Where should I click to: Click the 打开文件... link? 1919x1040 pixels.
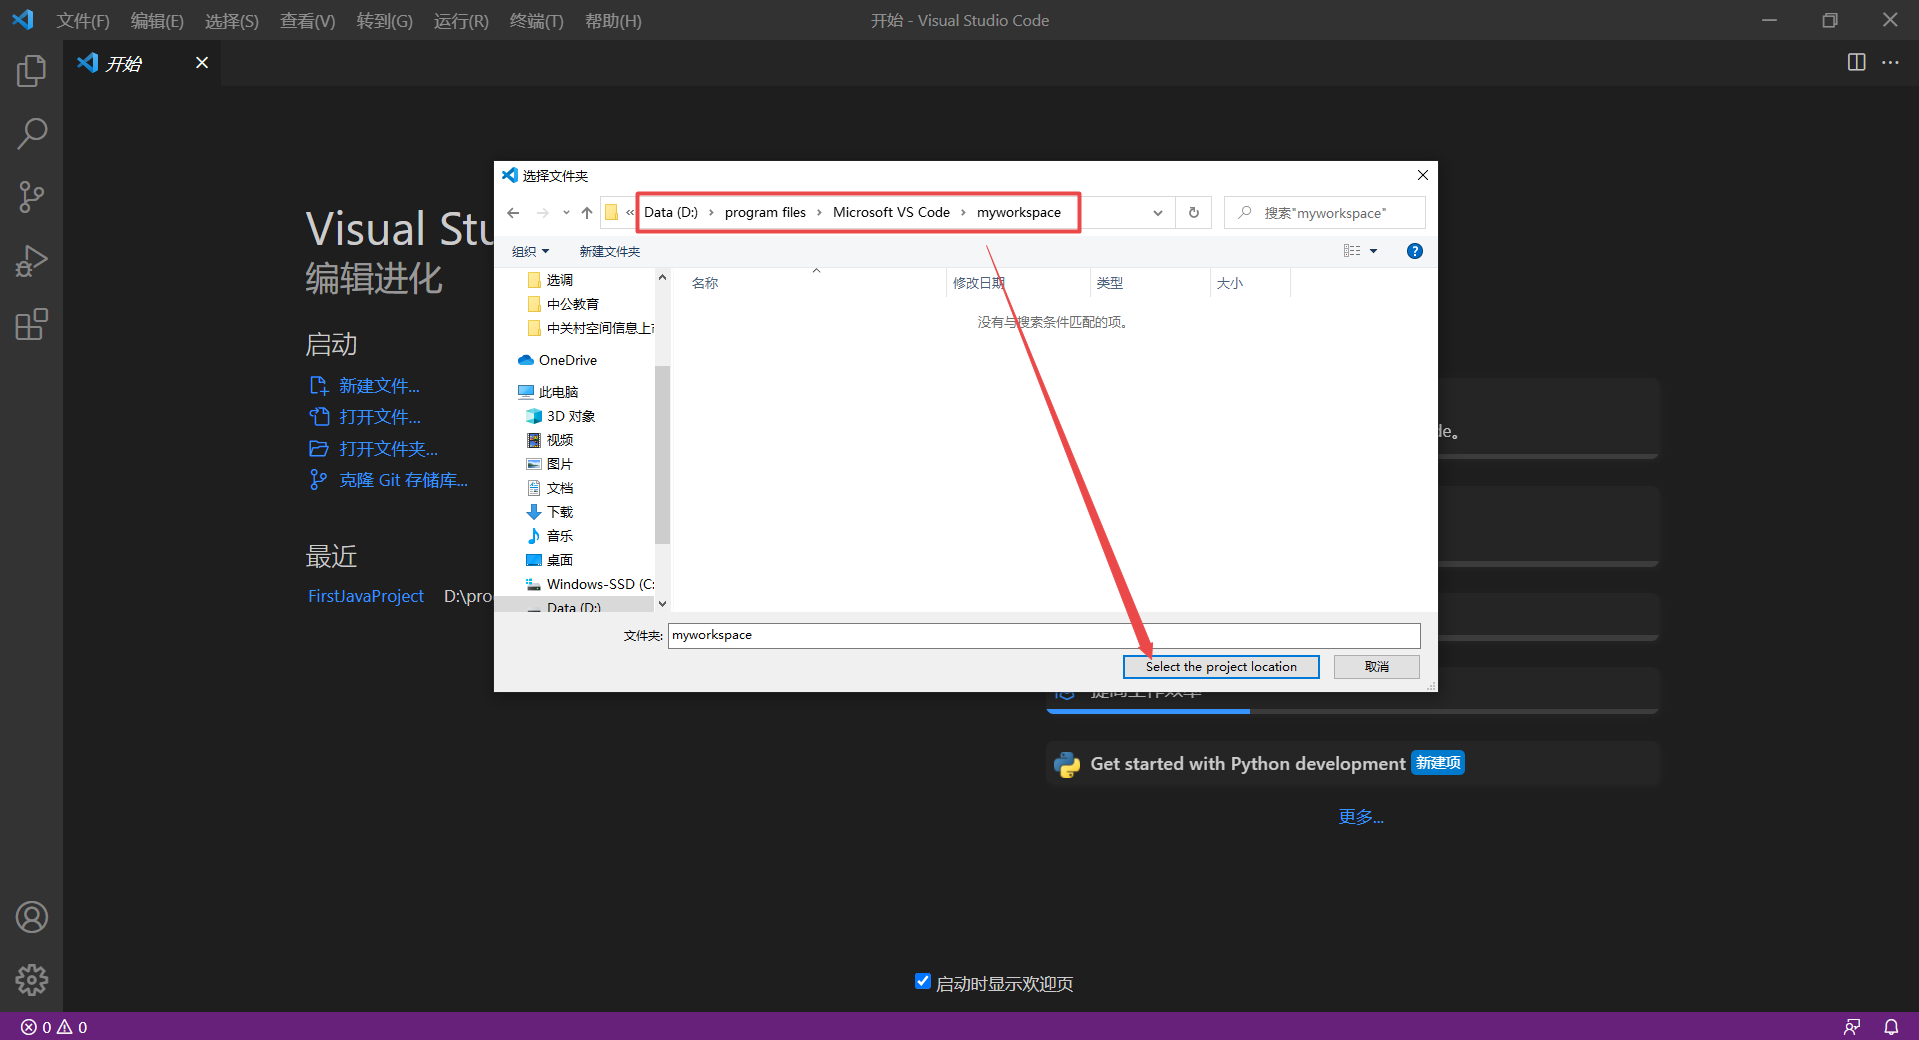tap(379, 417)
